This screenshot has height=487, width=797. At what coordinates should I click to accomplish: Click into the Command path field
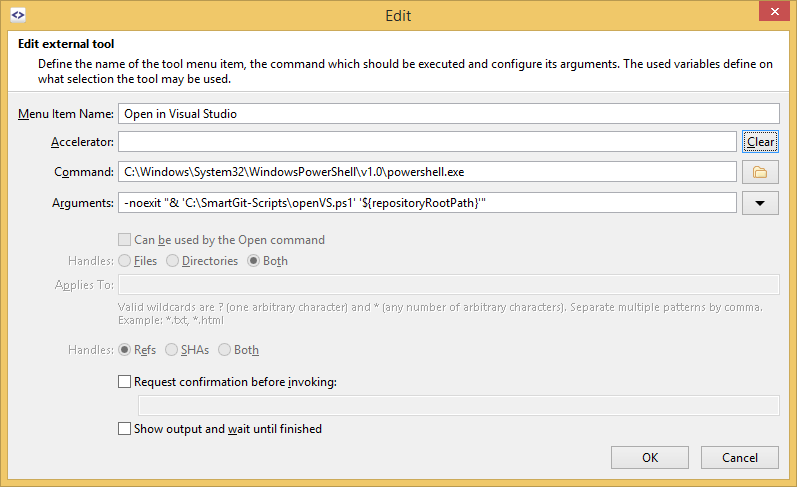point(427,172)
